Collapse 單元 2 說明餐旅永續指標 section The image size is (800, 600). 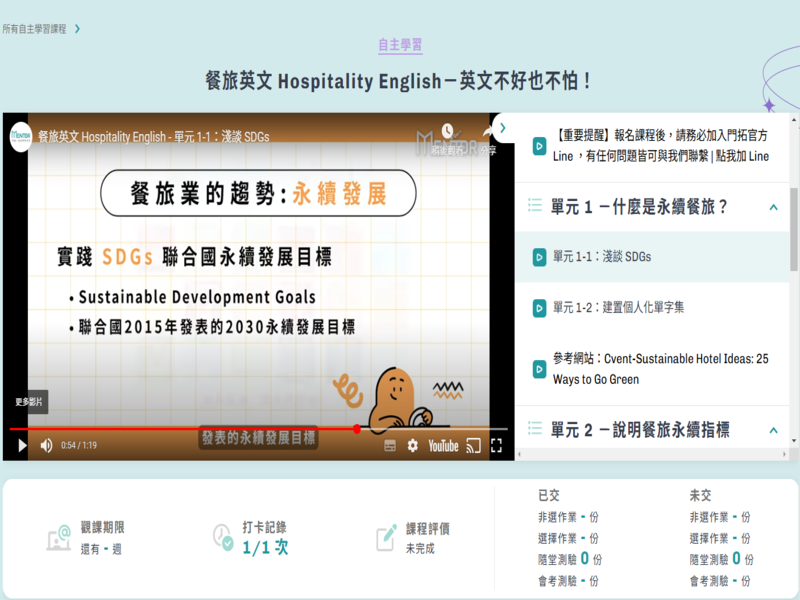(x=773, y=430)
